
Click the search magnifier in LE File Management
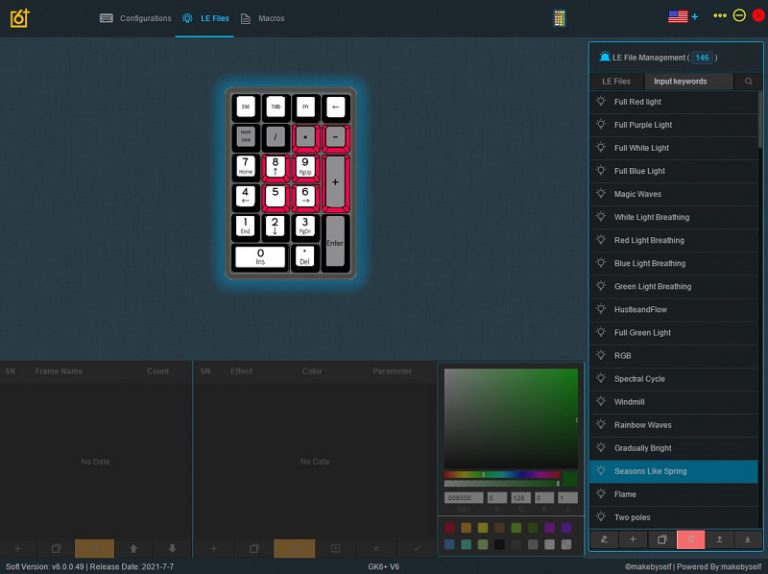tap(748, 81)
